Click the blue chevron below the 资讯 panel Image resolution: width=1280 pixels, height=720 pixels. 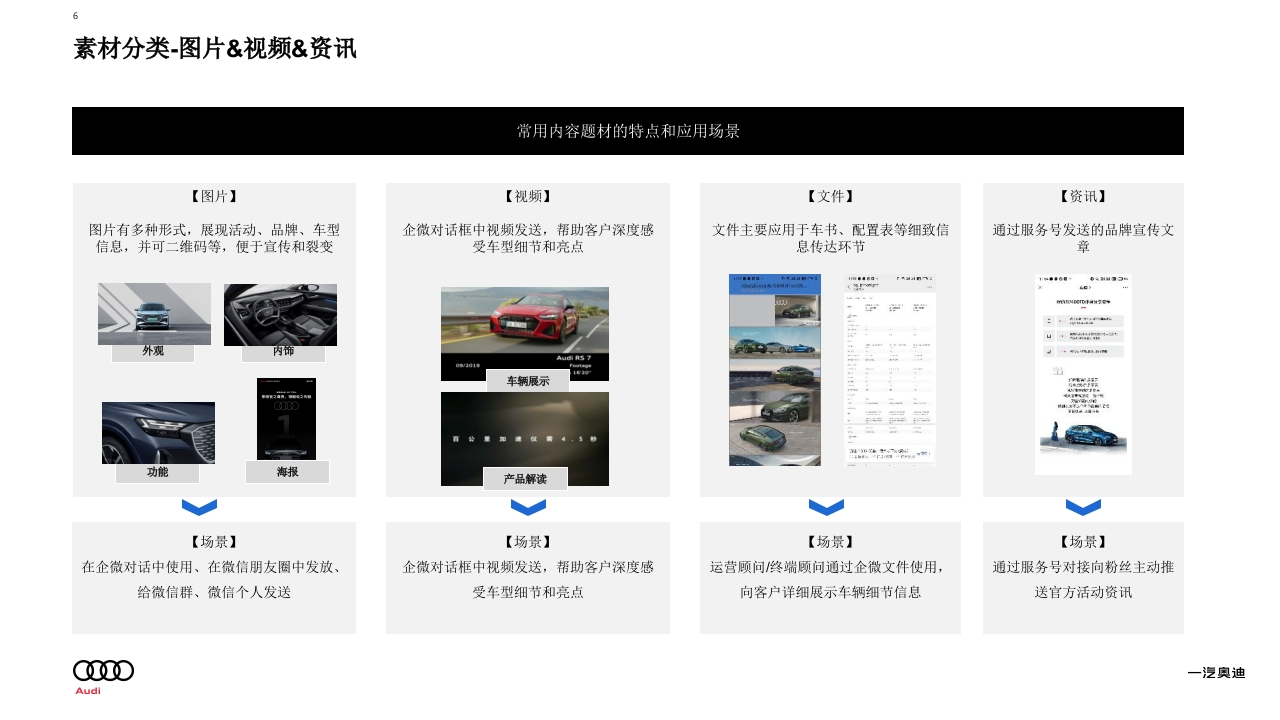[1083, 507]
